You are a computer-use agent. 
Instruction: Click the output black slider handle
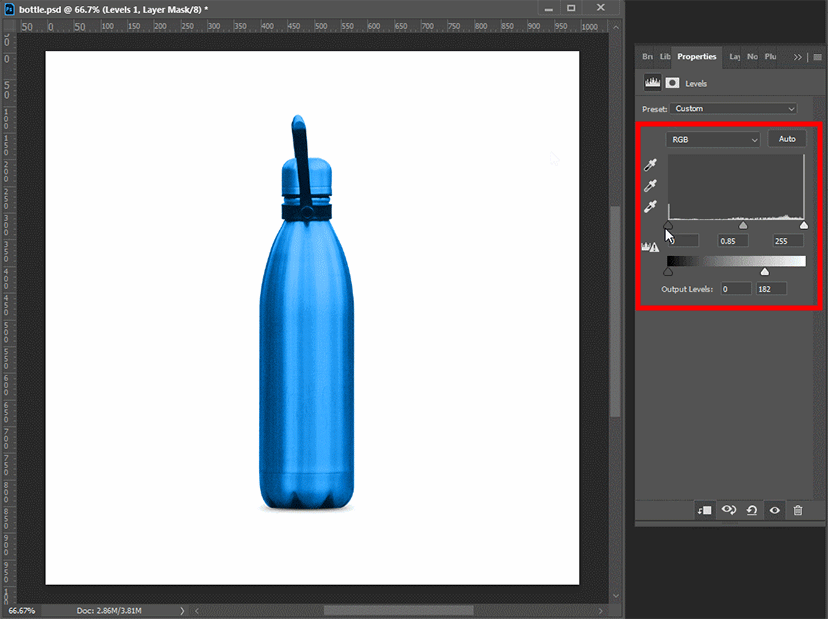pos(668,271)
